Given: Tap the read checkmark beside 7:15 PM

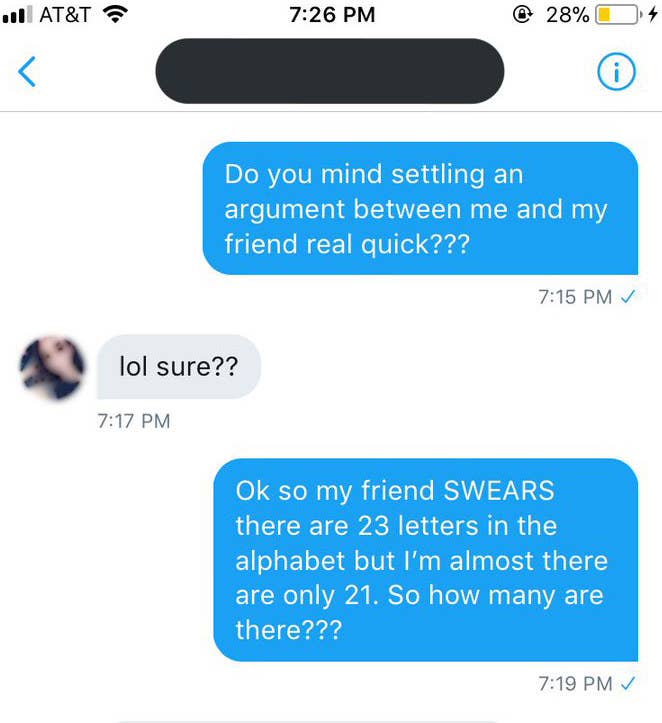Looking at the screenshot, I should (628, 296).
